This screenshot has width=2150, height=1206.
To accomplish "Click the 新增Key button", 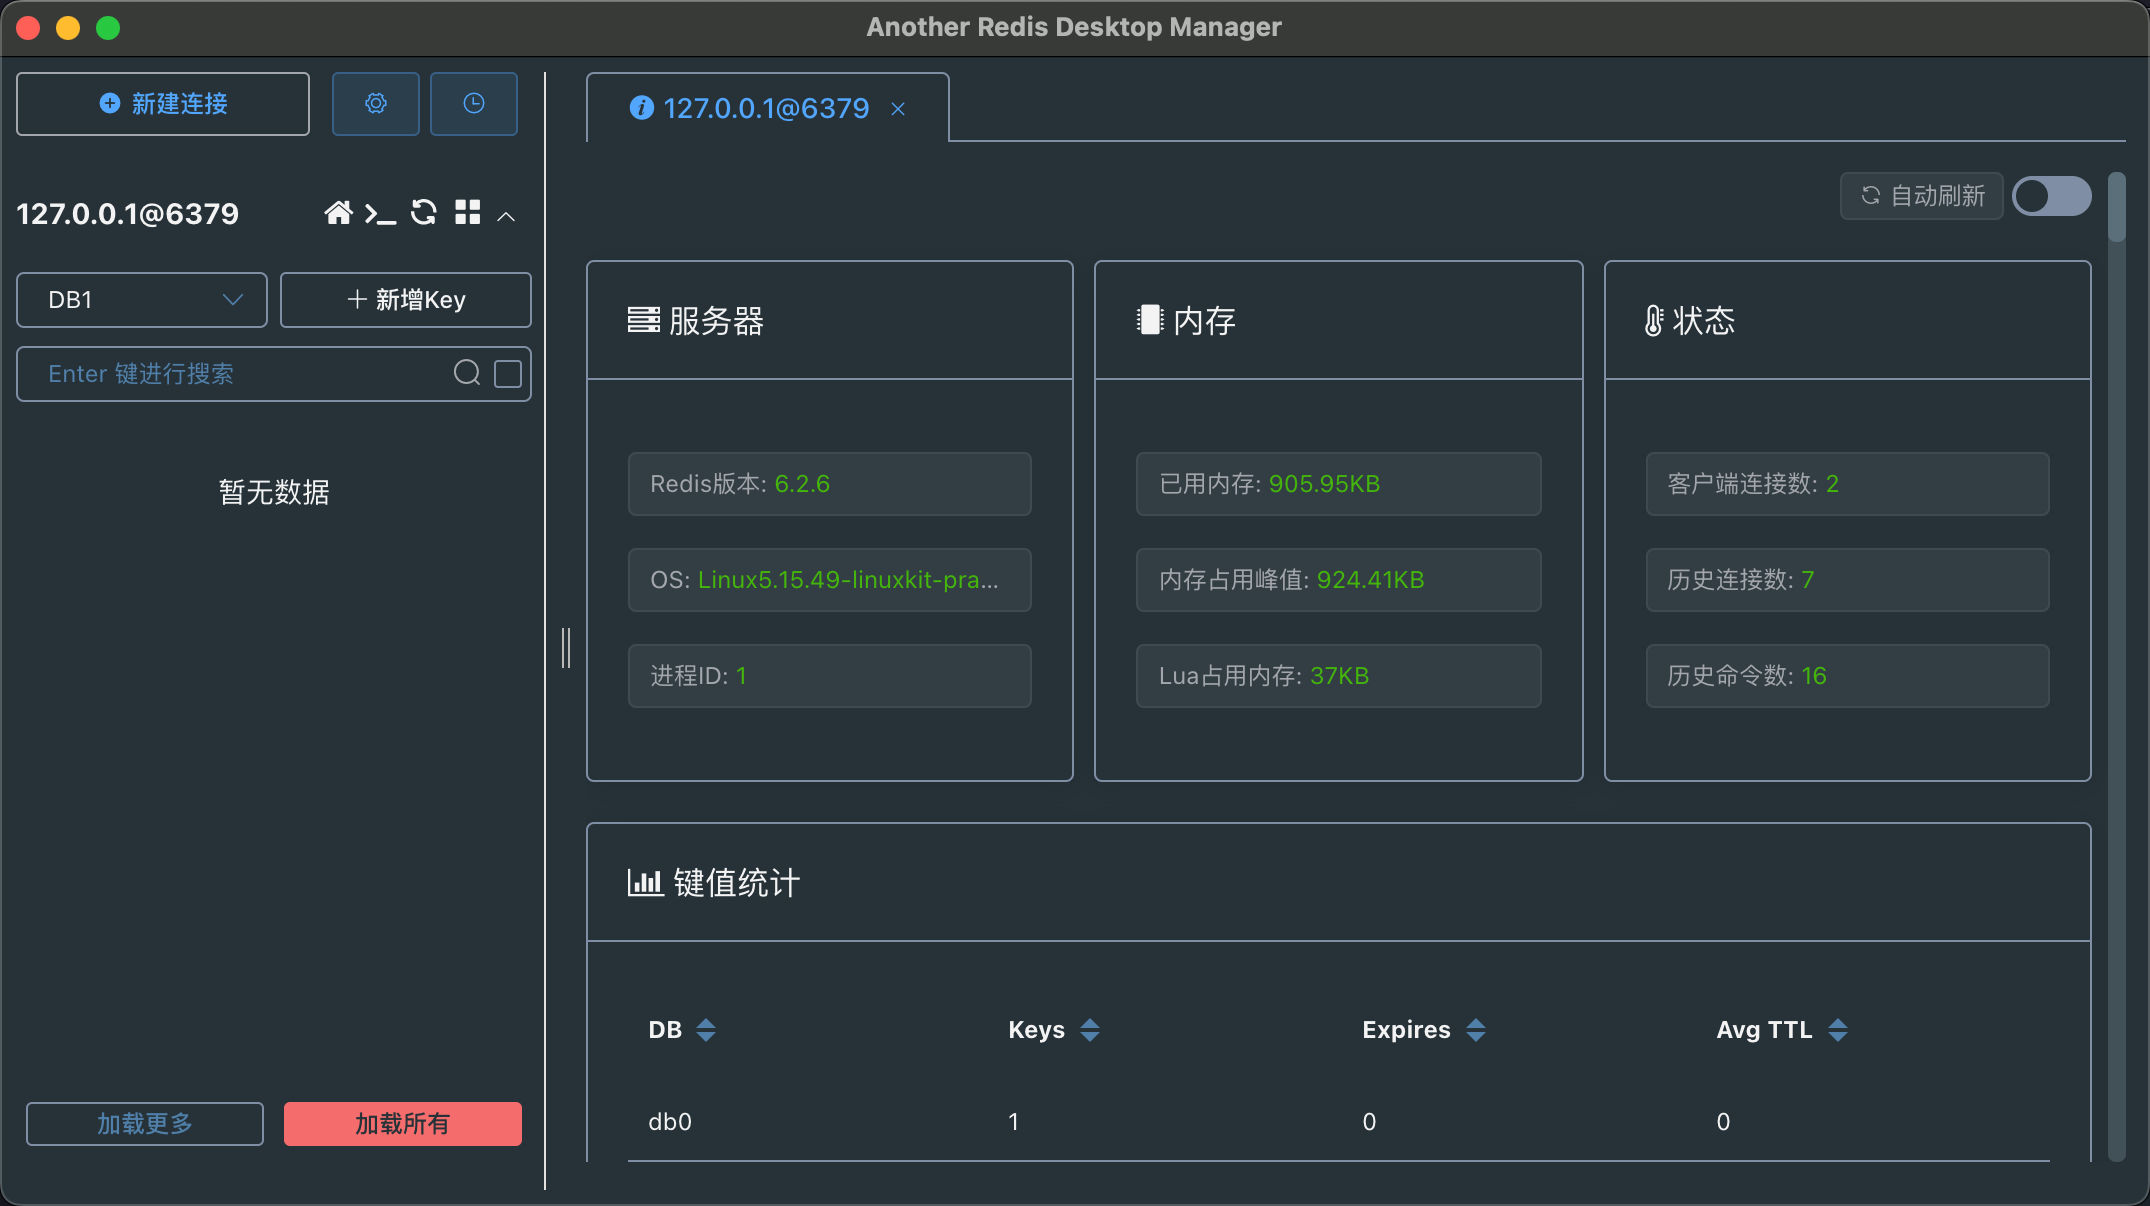I will coord(406,300).
